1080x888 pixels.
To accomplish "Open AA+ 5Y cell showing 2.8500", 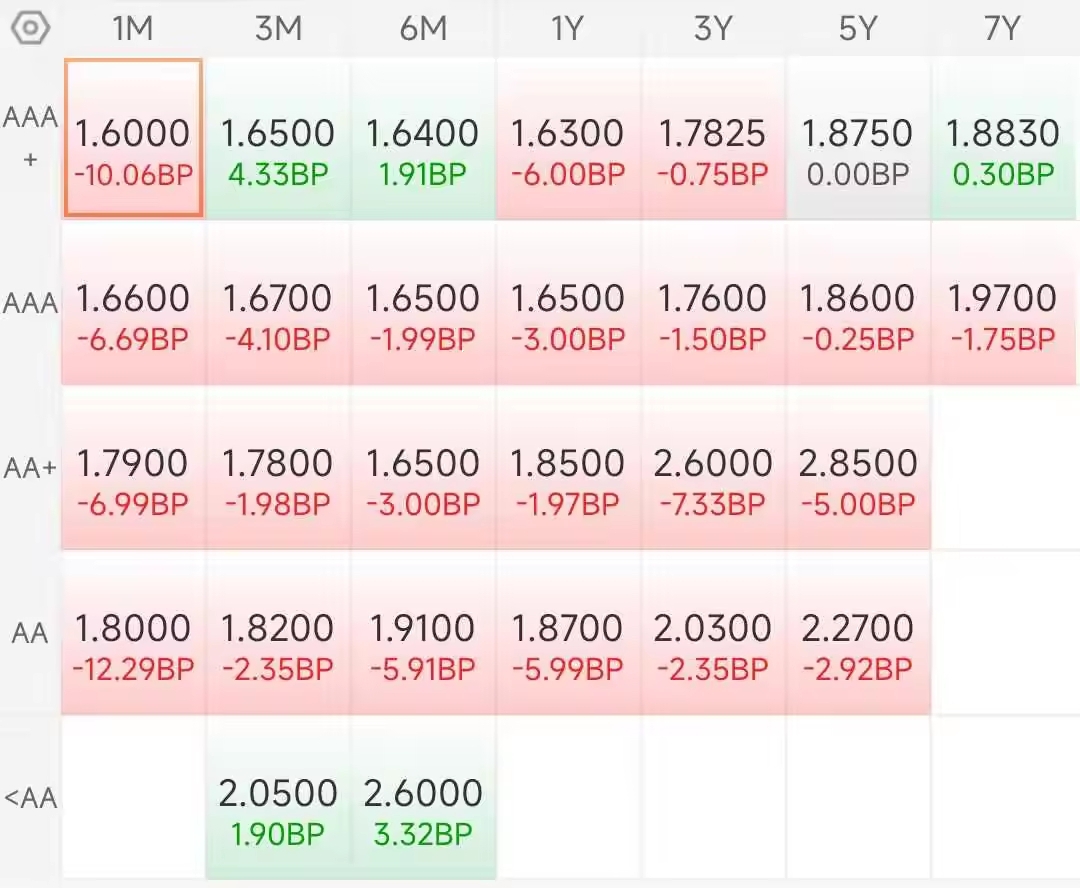I will [858, 468].
